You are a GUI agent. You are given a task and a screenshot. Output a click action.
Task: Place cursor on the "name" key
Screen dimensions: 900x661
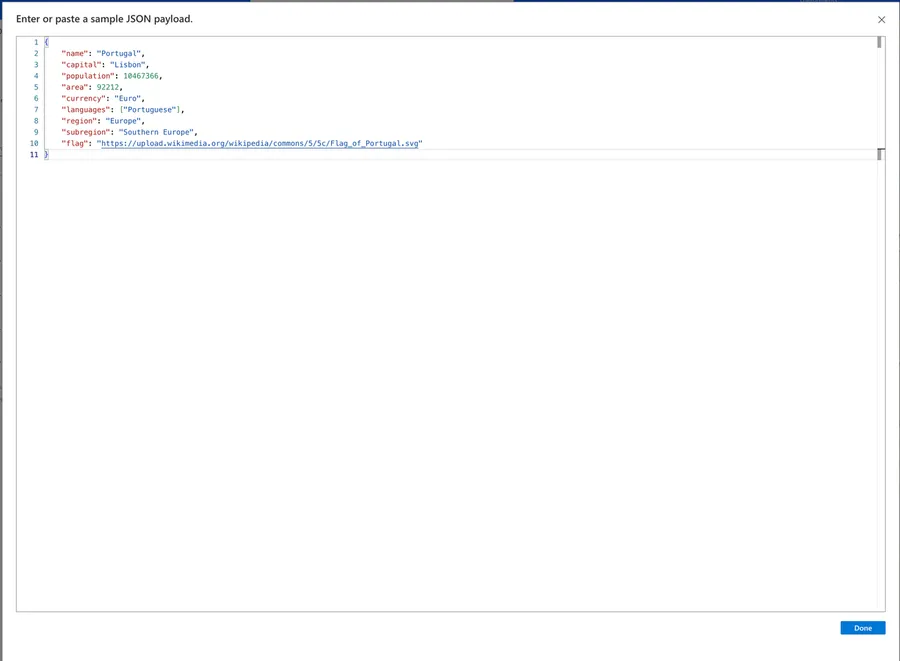point(74,53)
